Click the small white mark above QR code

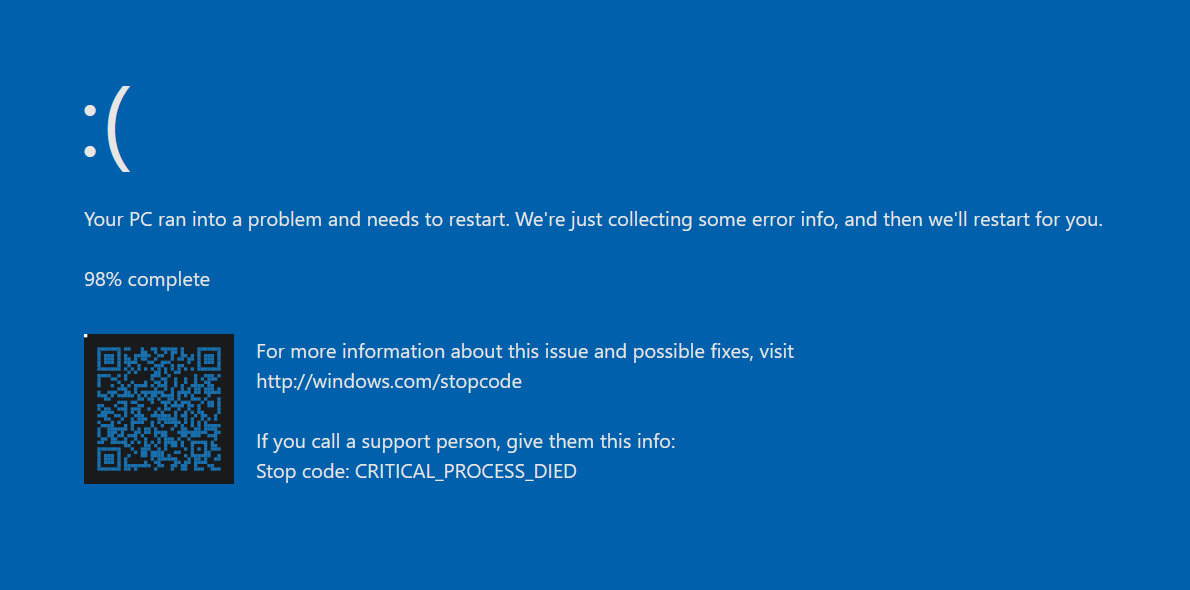coord(86,335)
